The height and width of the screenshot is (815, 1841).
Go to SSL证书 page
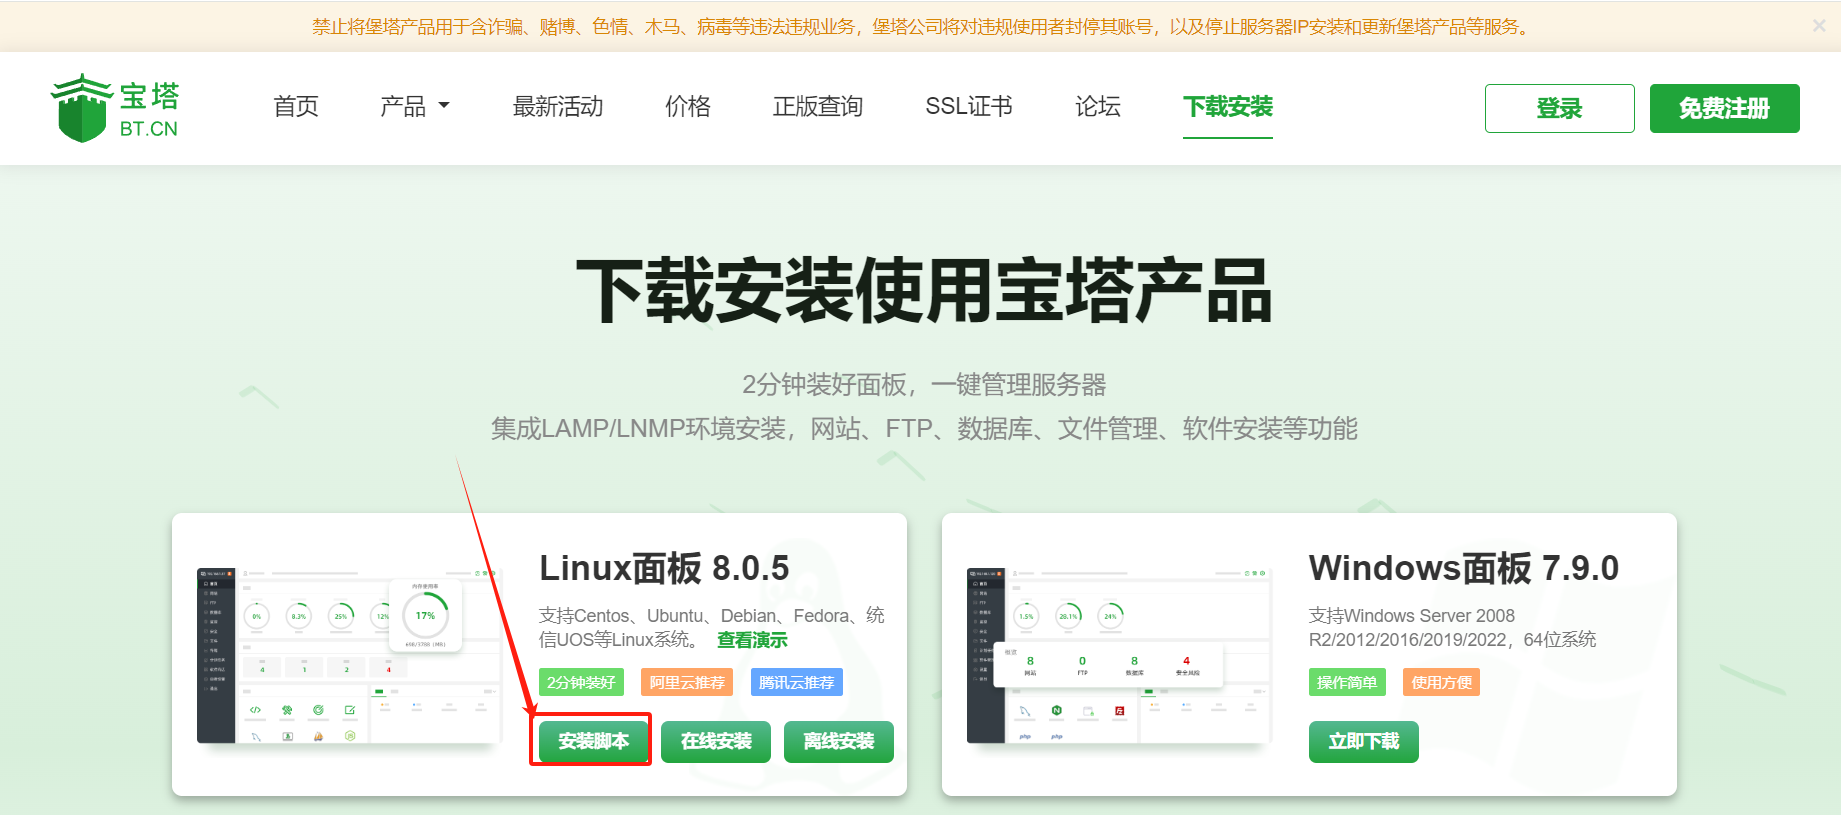(x=969, y=106)
